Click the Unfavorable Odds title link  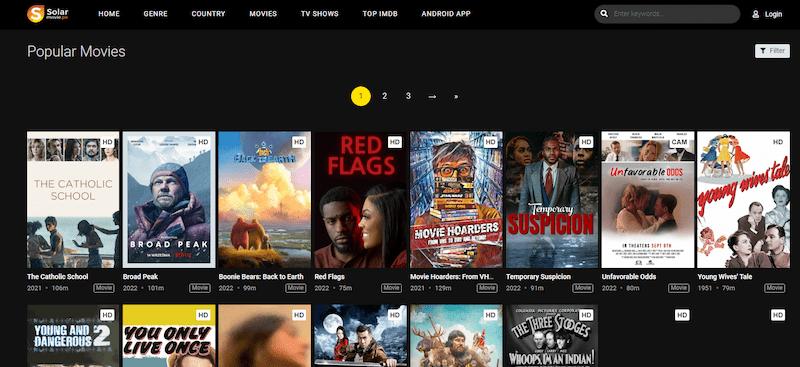pos(629,277)
